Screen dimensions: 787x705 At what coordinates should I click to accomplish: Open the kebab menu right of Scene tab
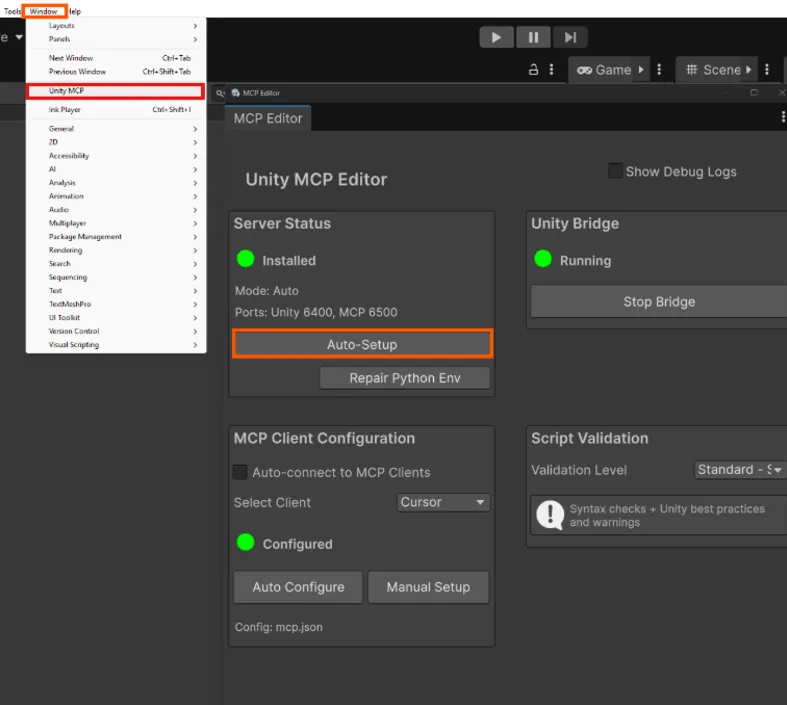pyautogui.click(x=767, y=70)
